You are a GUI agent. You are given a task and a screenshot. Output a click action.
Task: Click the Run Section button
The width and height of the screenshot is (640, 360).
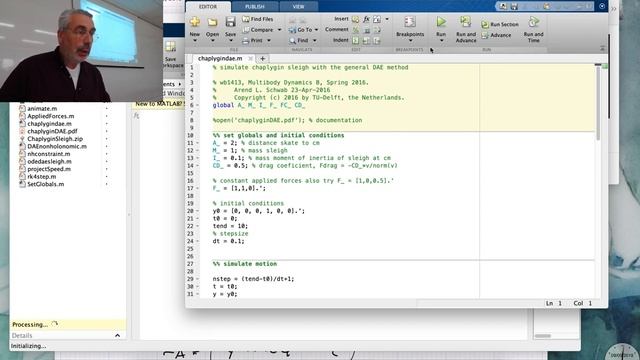point(500,24)
